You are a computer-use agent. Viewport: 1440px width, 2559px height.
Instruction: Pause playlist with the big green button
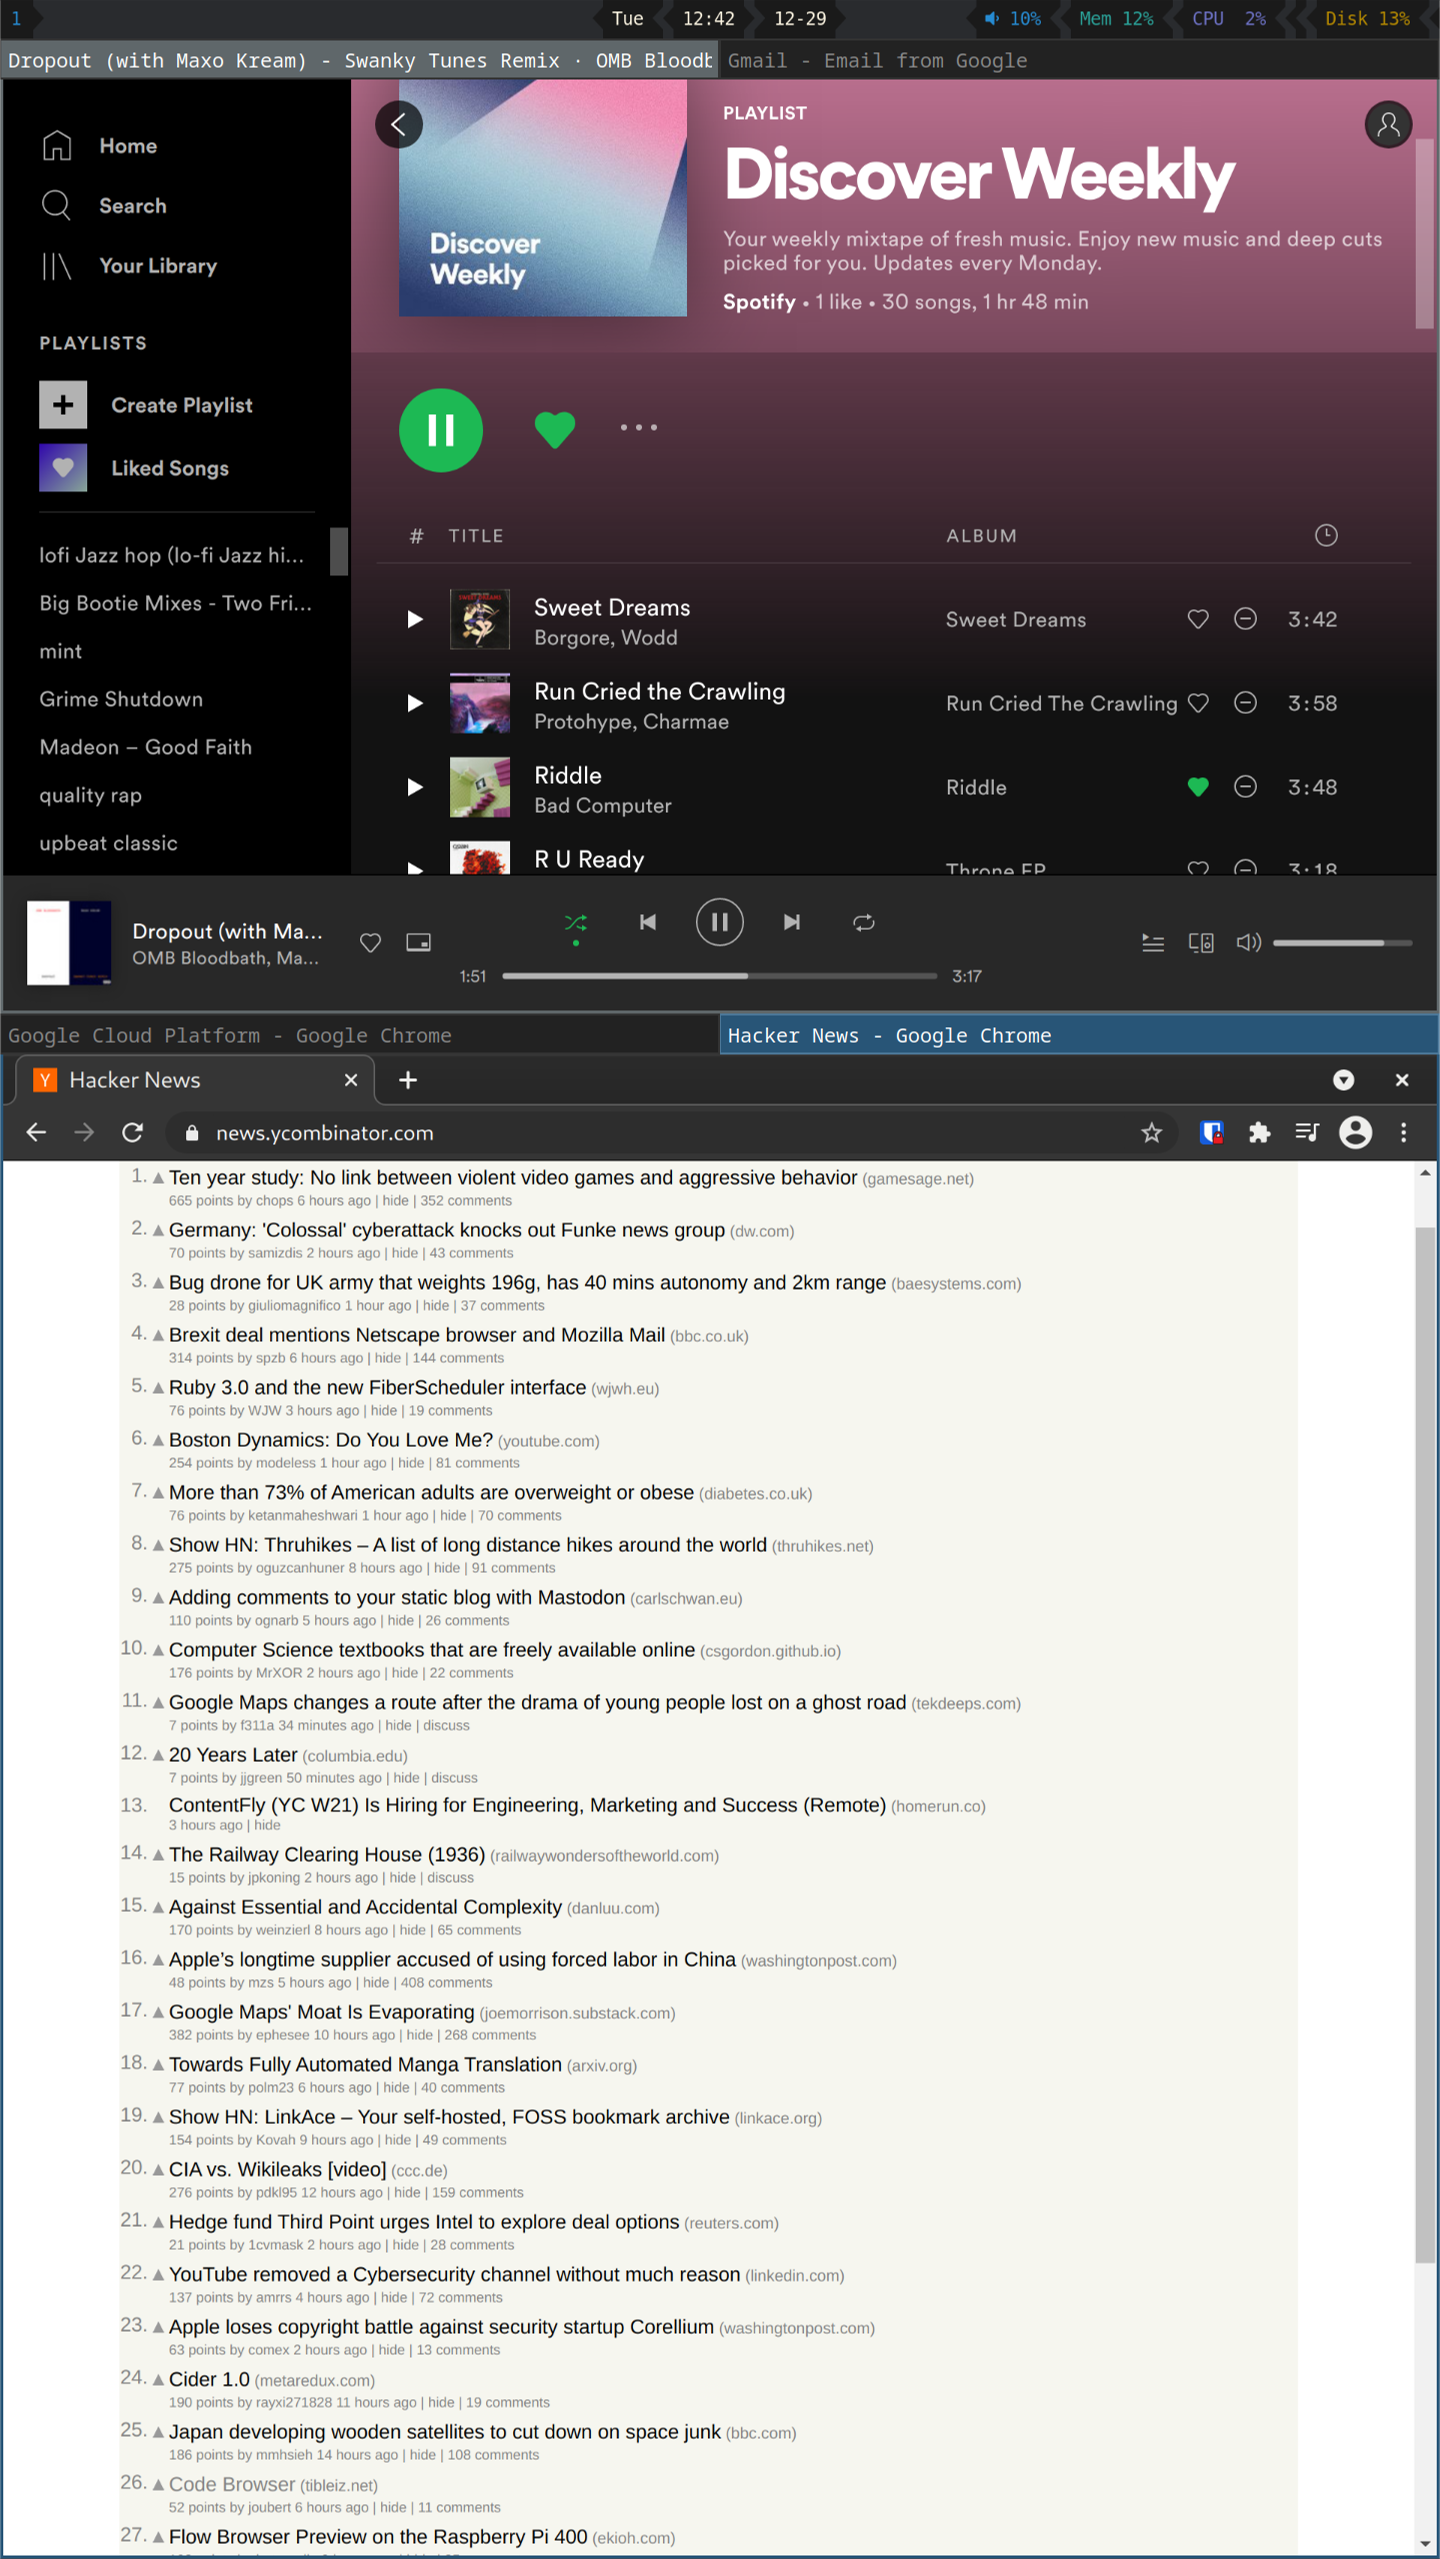click(441, 430)
